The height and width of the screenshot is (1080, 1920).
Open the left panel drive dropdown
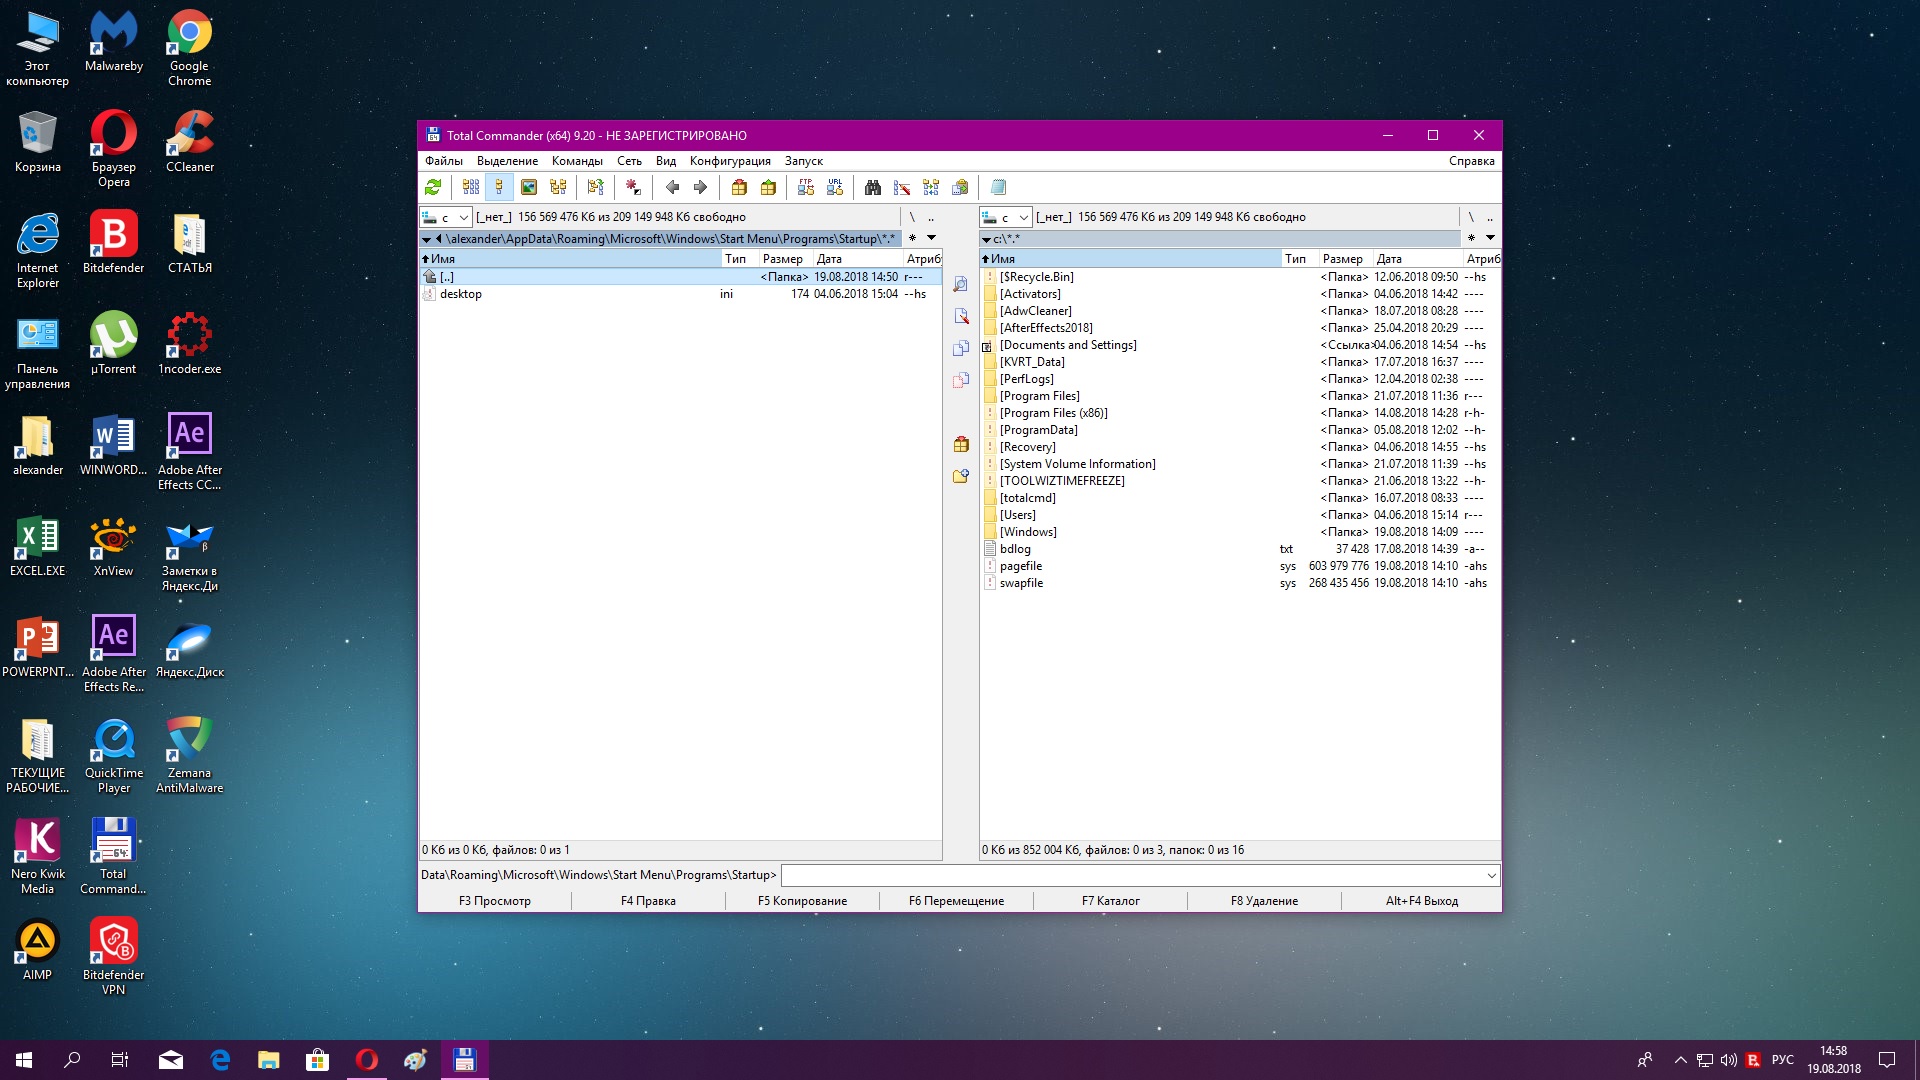446,217
